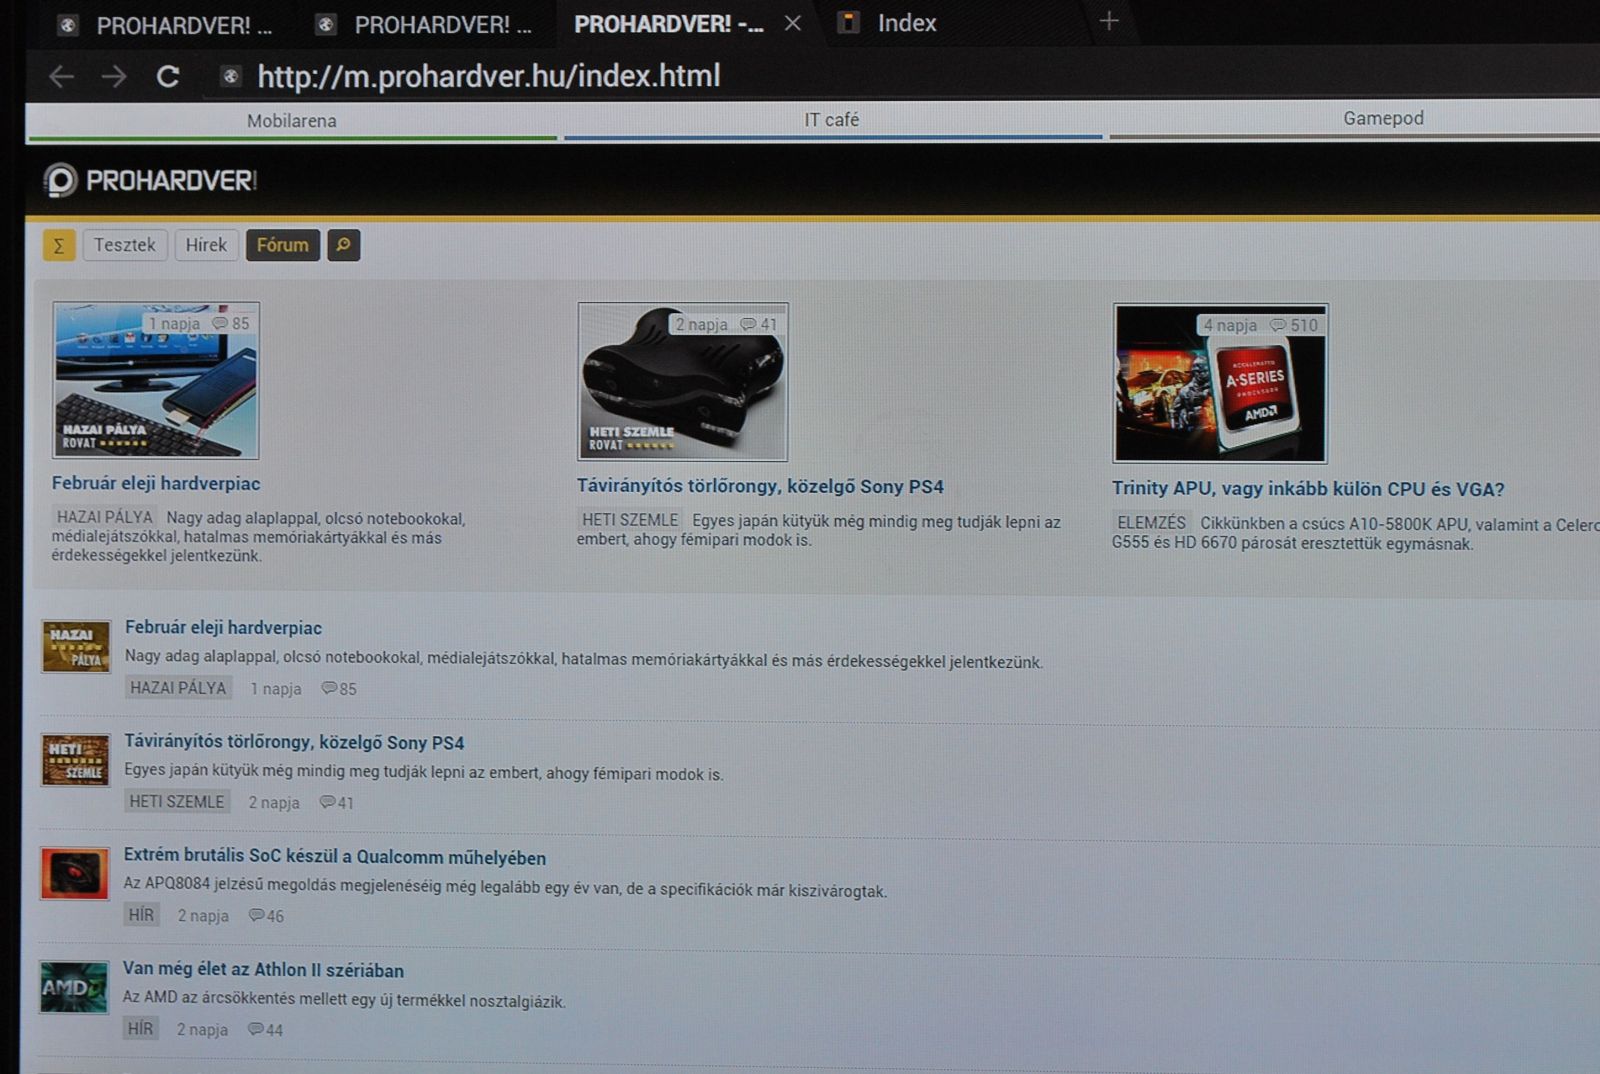Click the HAZAI PÁLYA tag in featured card
This screenshot has height=1074, width=1600.
105,517
